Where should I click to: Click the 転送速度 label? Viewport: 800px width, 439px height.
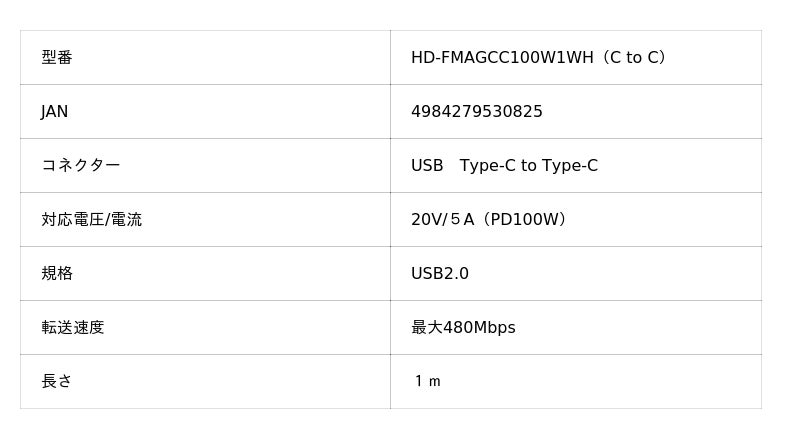[x=73, y=327]
